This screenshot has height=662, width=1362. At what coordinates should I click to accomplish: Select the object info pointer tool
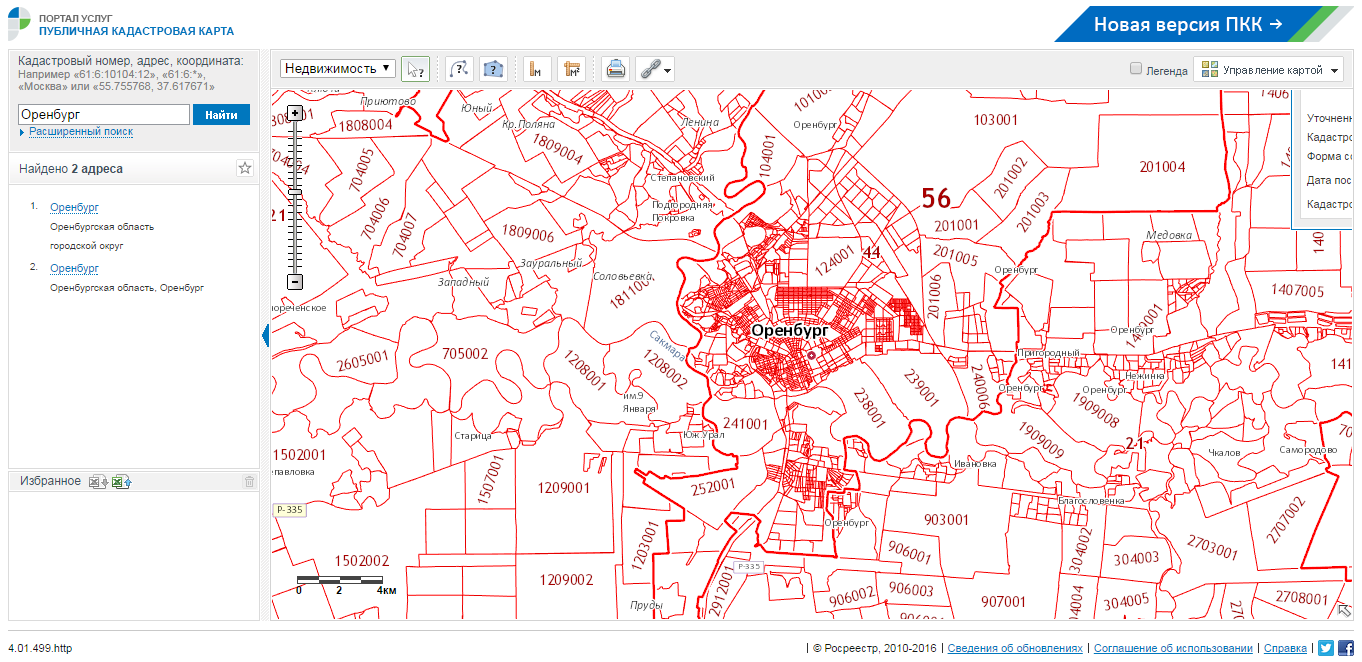pos(414,69)
